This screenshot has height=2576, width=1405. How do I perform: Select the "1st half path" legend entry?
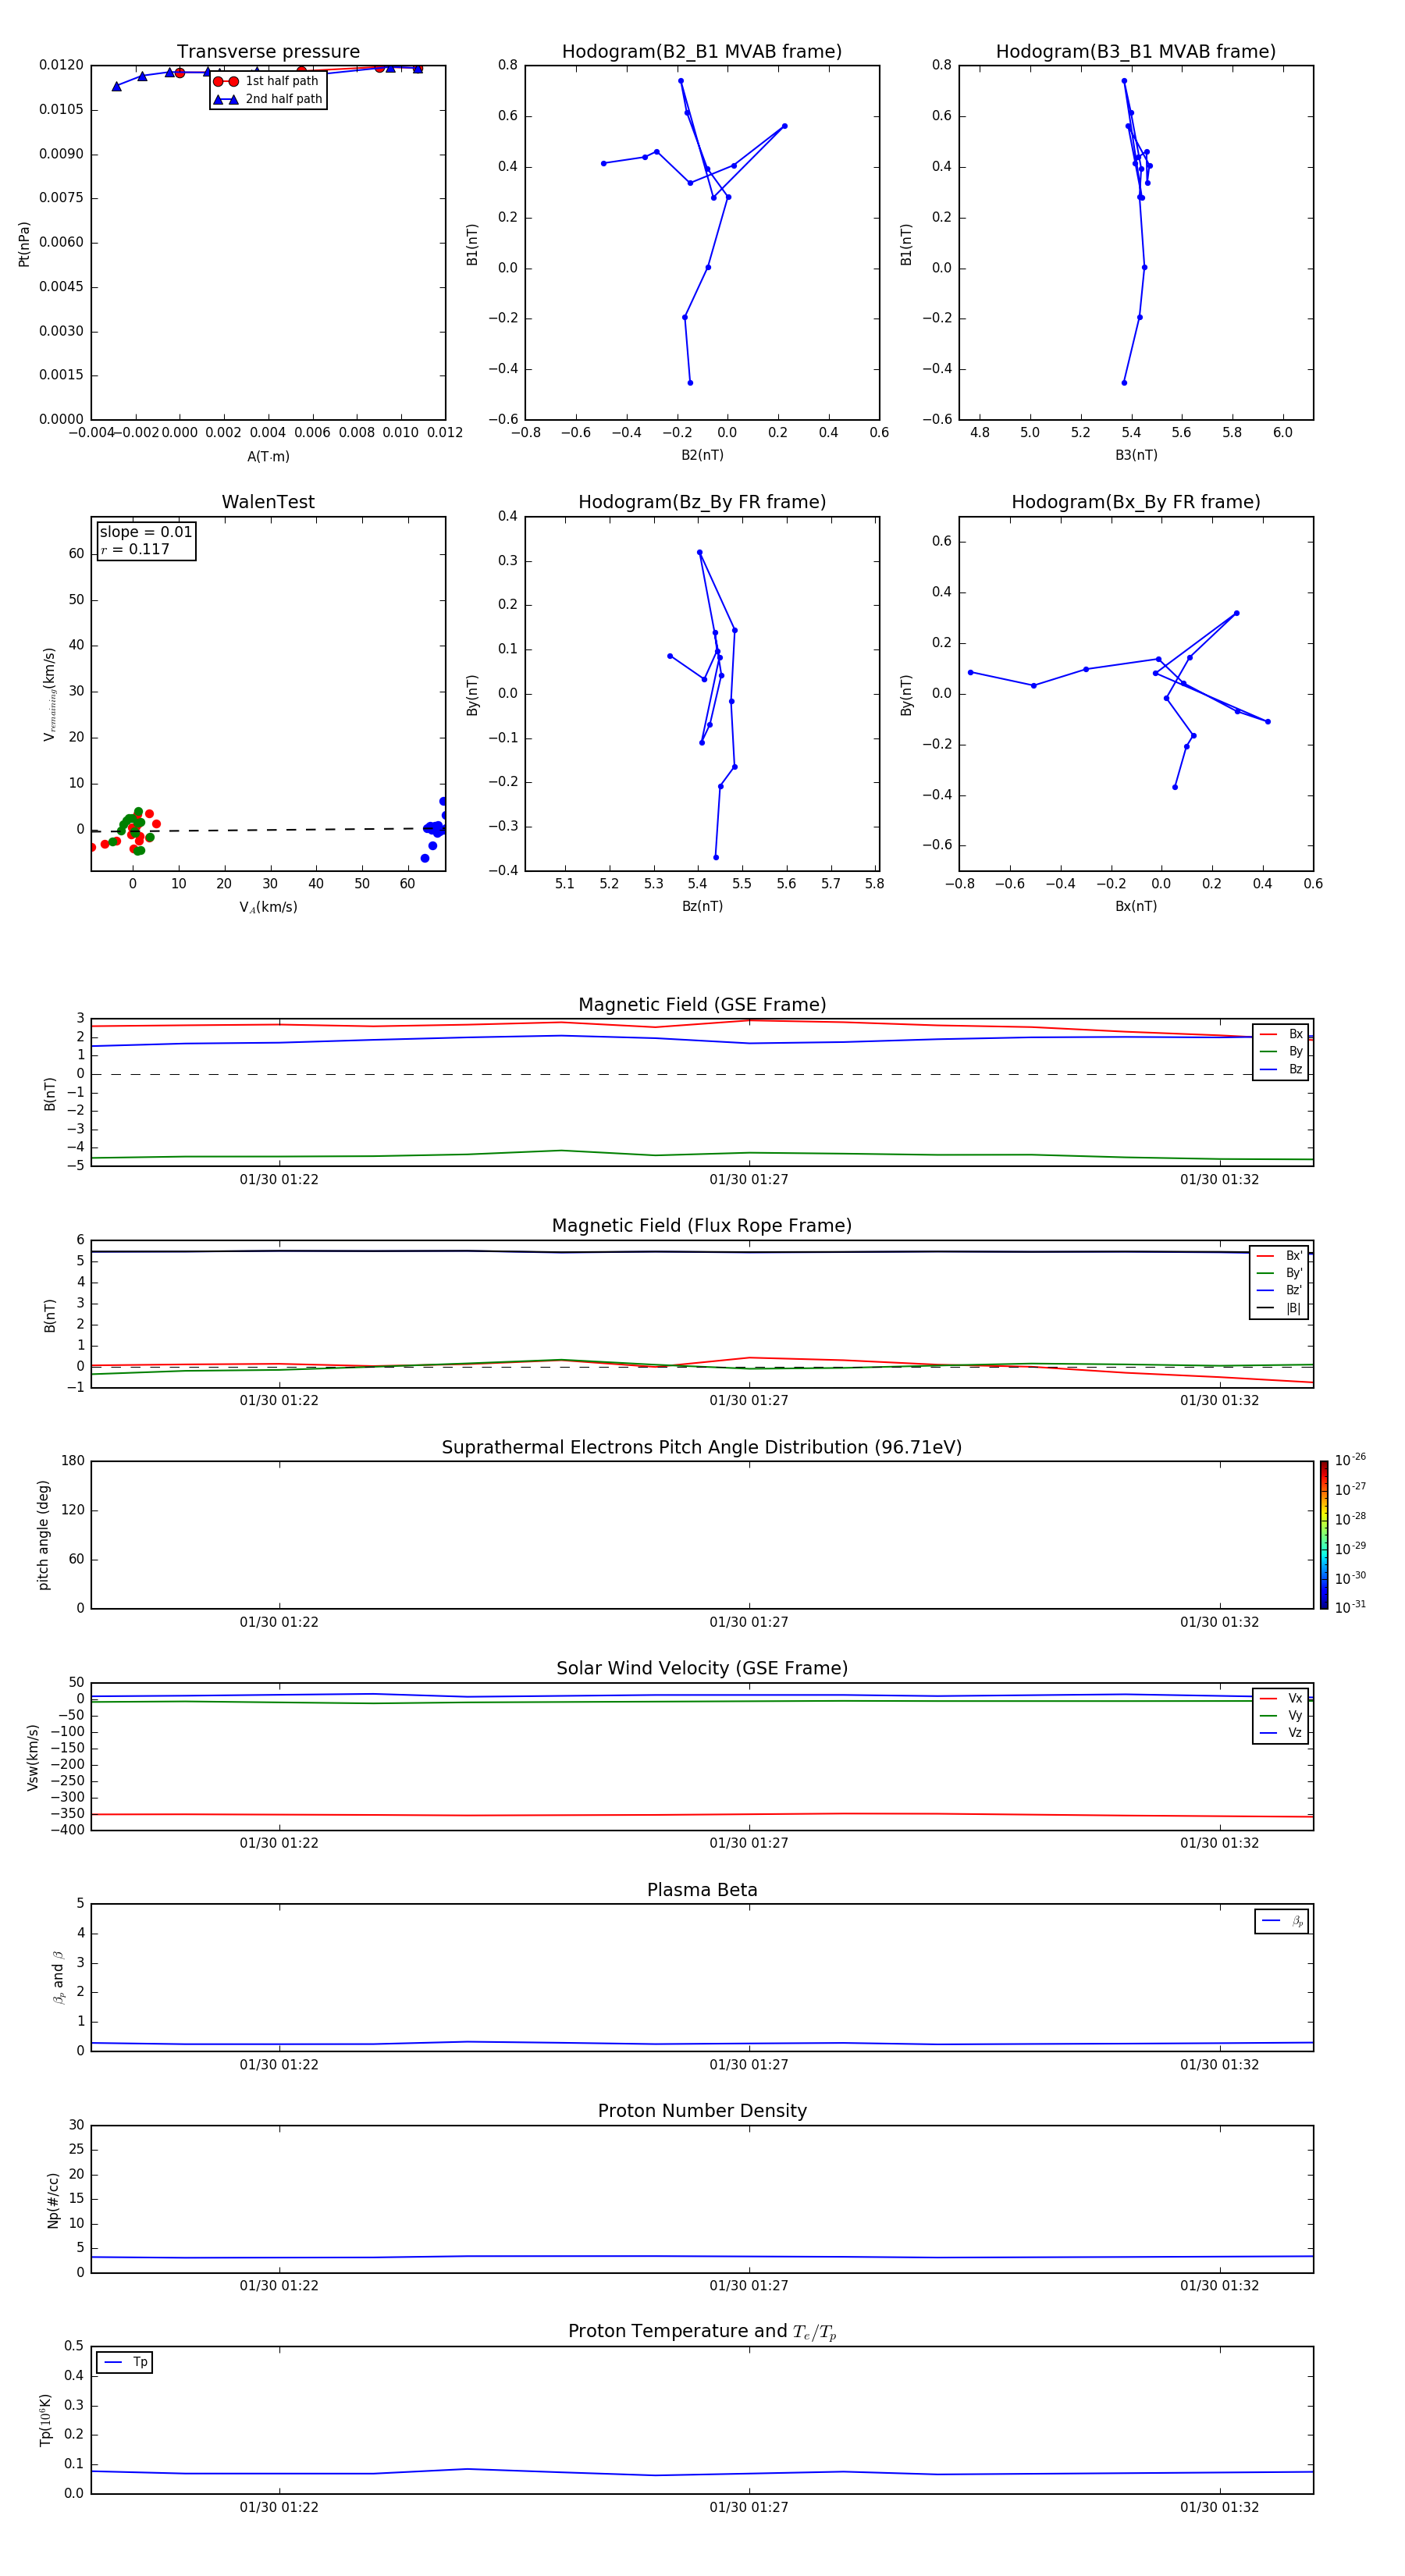(x=267, y=81)
